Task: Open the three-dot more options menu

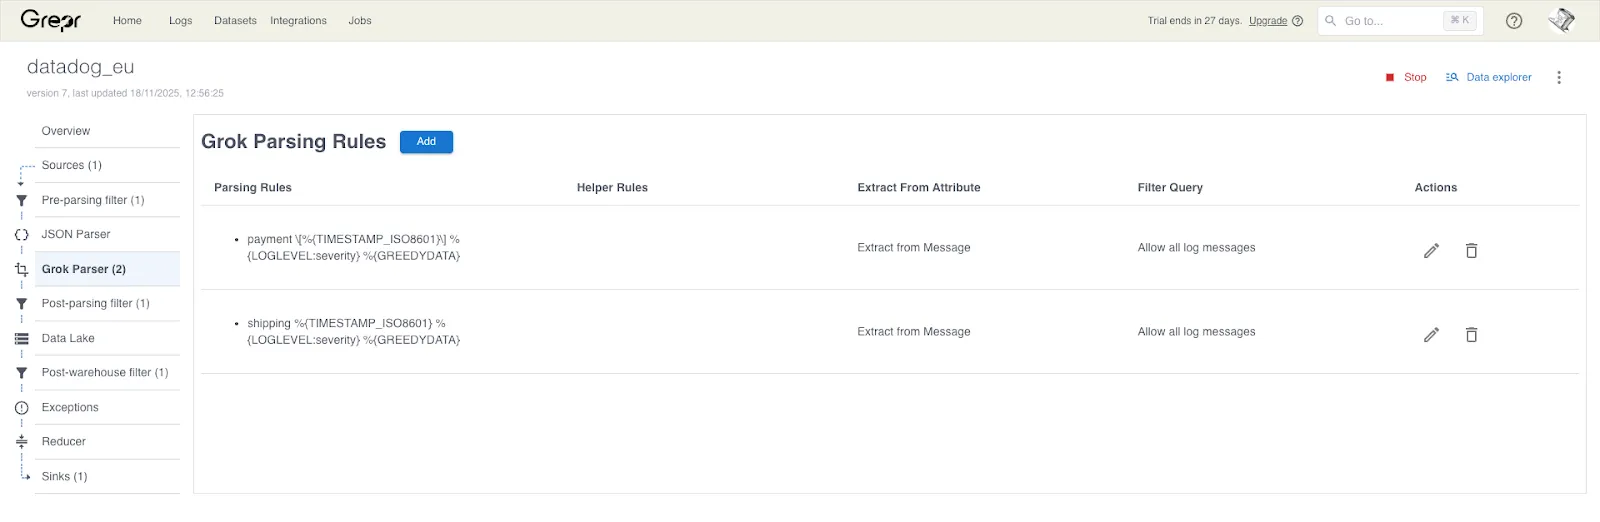Action: point(1558,77)
